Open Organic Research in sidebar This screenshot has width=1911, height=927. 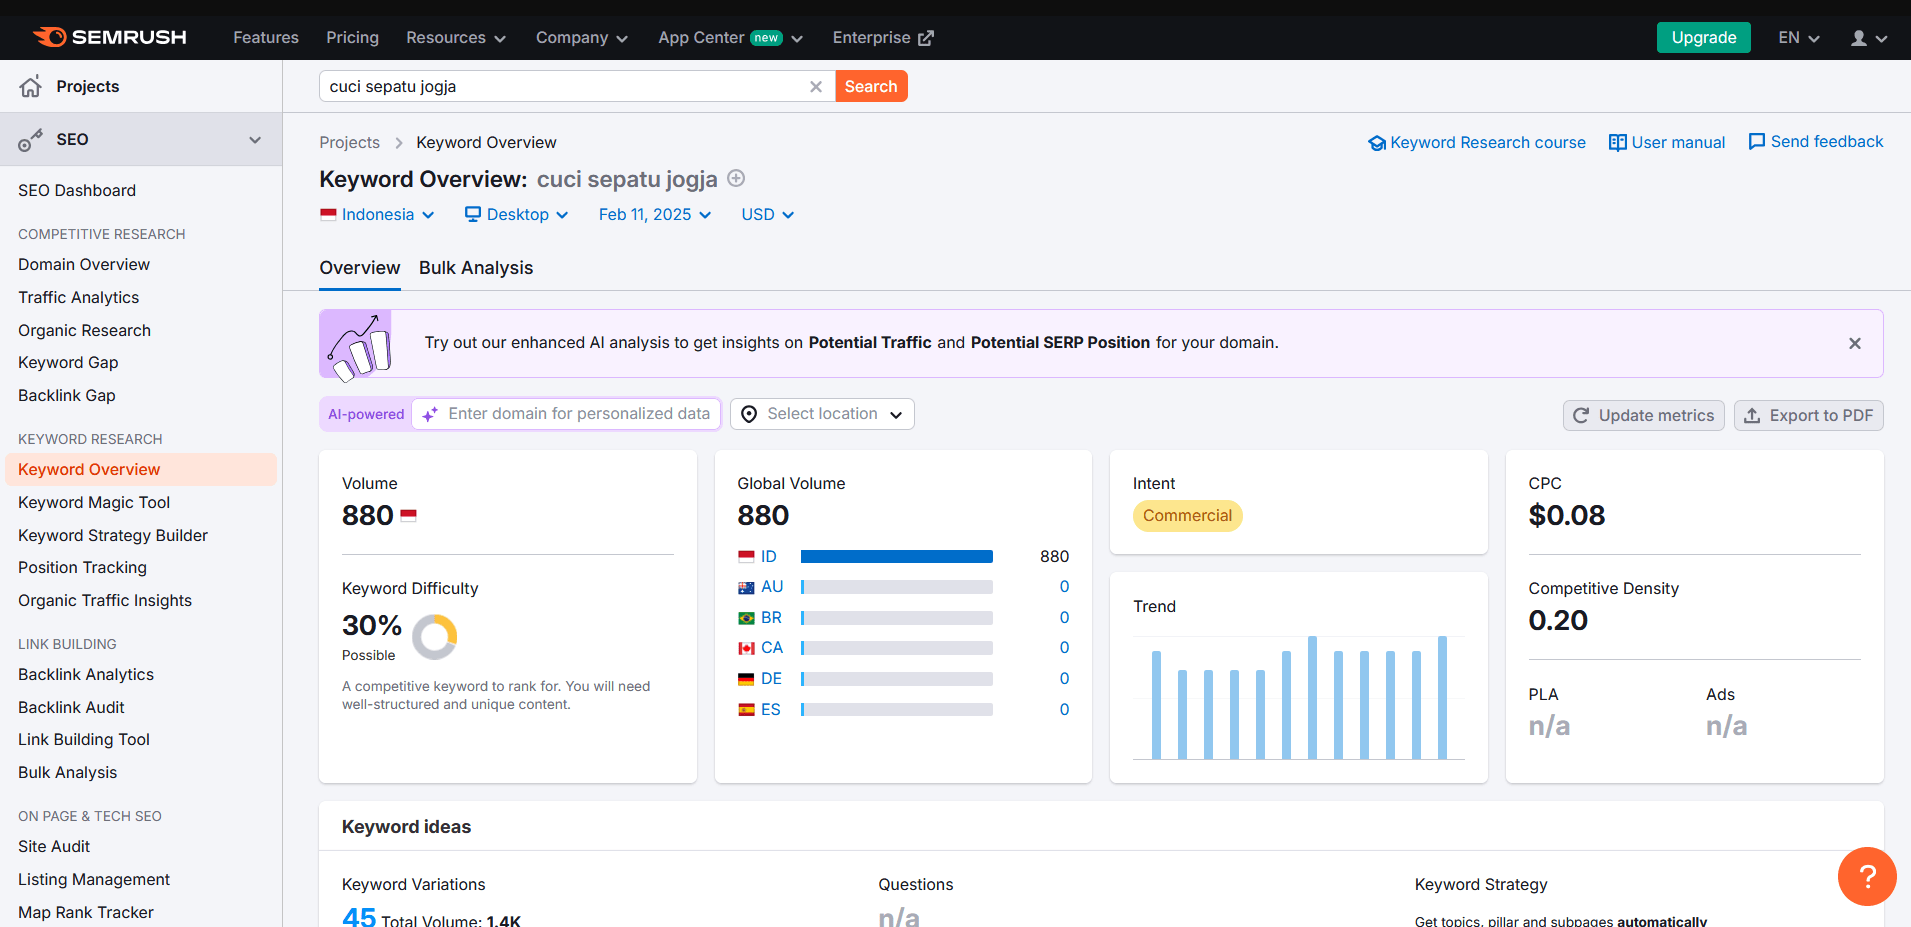[85, 331]
